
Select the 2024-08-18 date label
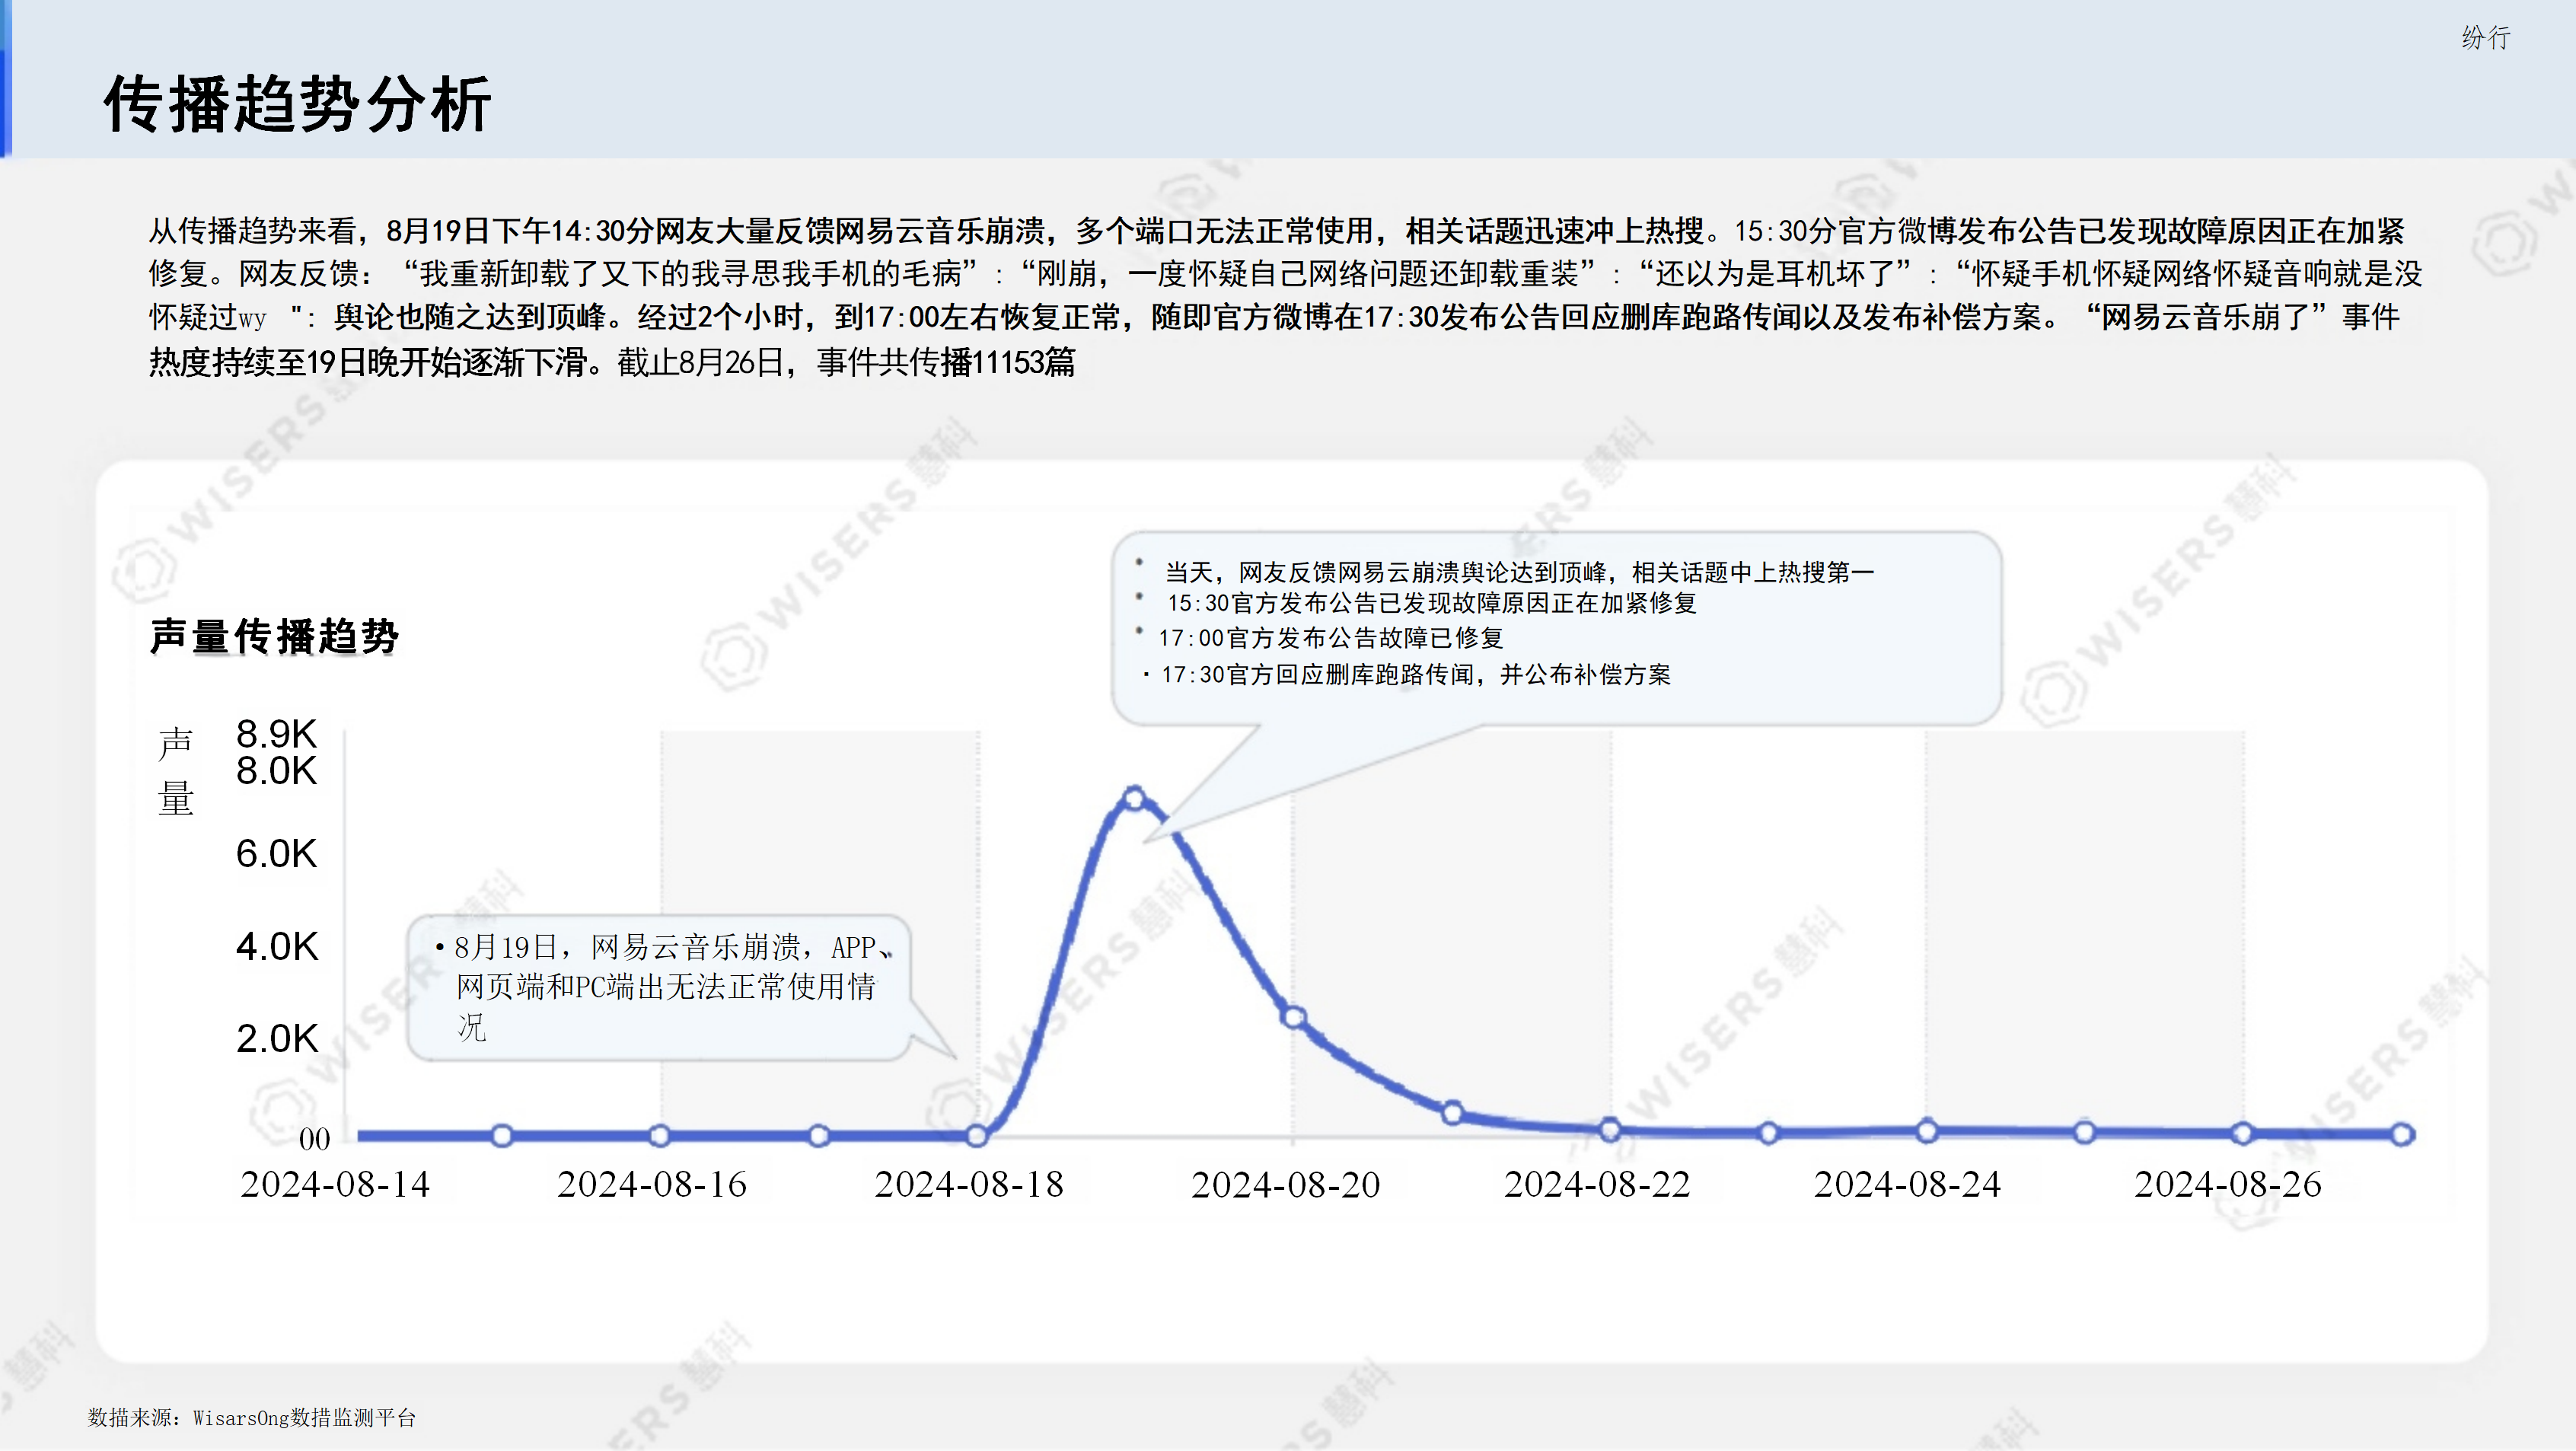(x=969, y=1184)
